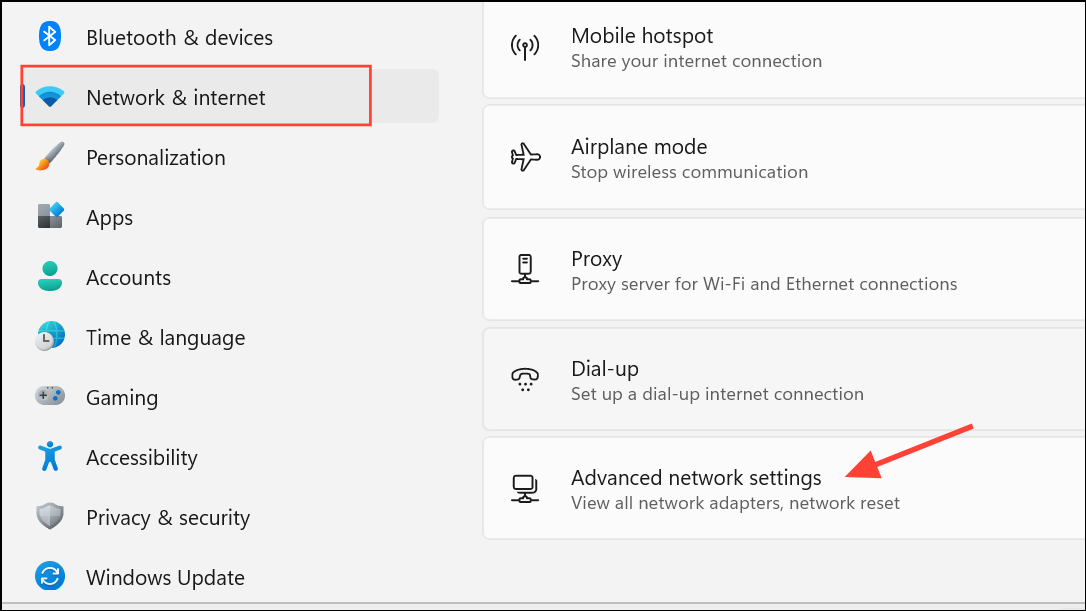Click the paintbrush Personalization icon
The height and width of the screenshot is (611, 1086).
(x=50, y=157)
